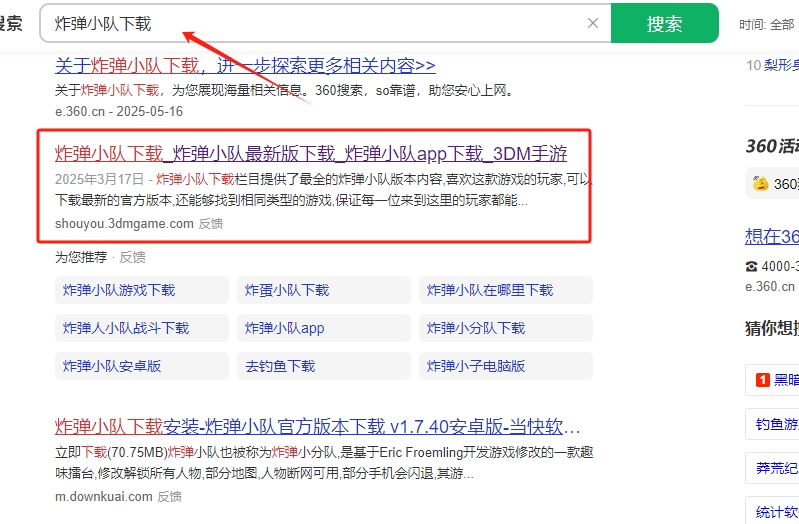Select suggestion 炸弹小队游戏下载
Viewport: 799px width, 524px height.
click(x=142, y=290)
